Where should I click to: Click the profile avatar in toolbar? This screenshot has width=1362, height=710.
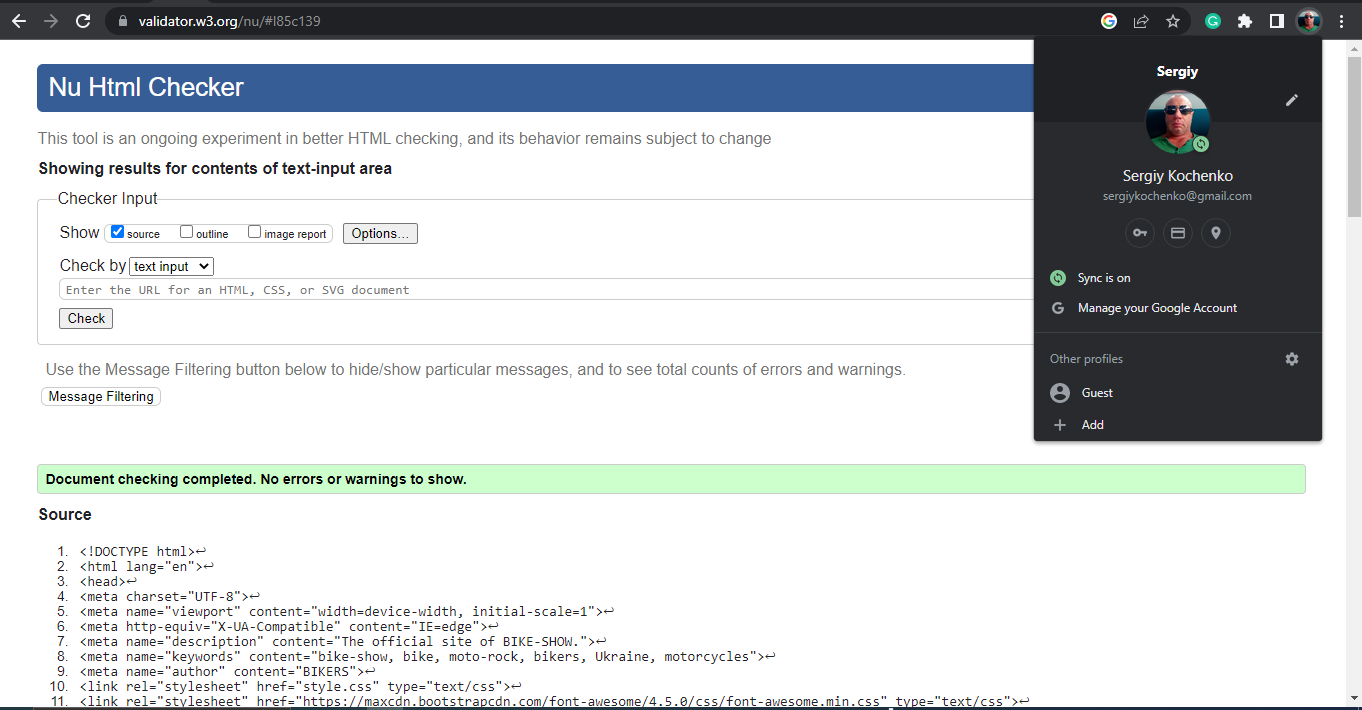click(x=1309, y=21)
